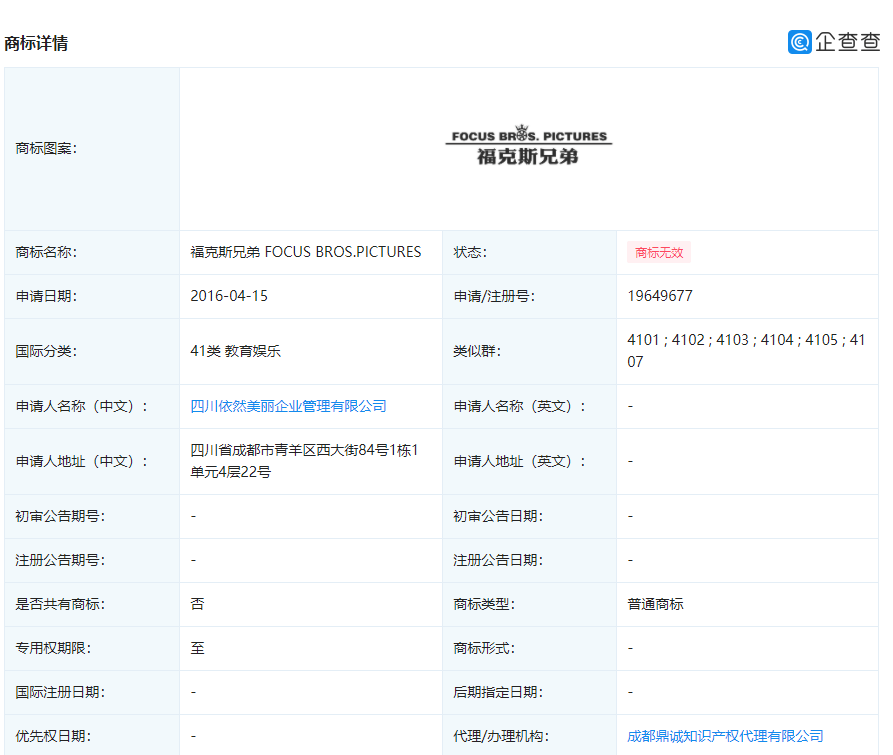
Task: Click the 国际注册日期 label
Action: click(x=60, y=692)
